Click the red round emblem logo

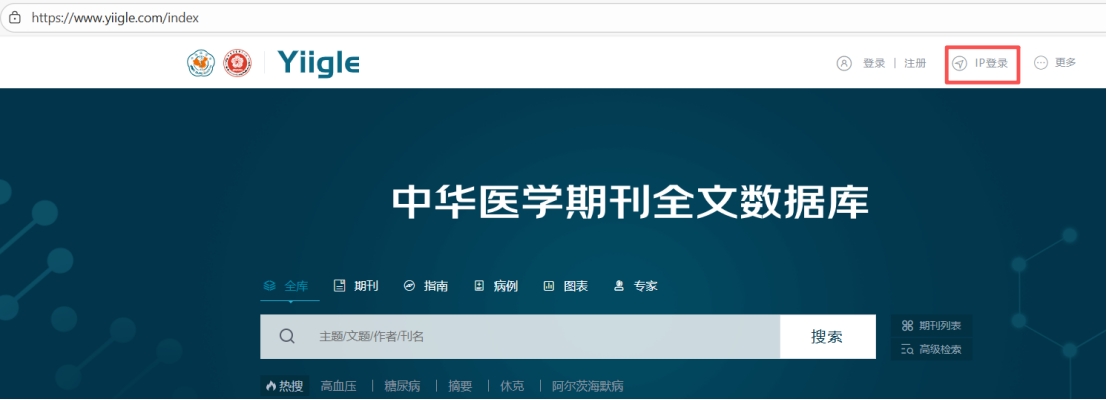(x=237, y=63)
